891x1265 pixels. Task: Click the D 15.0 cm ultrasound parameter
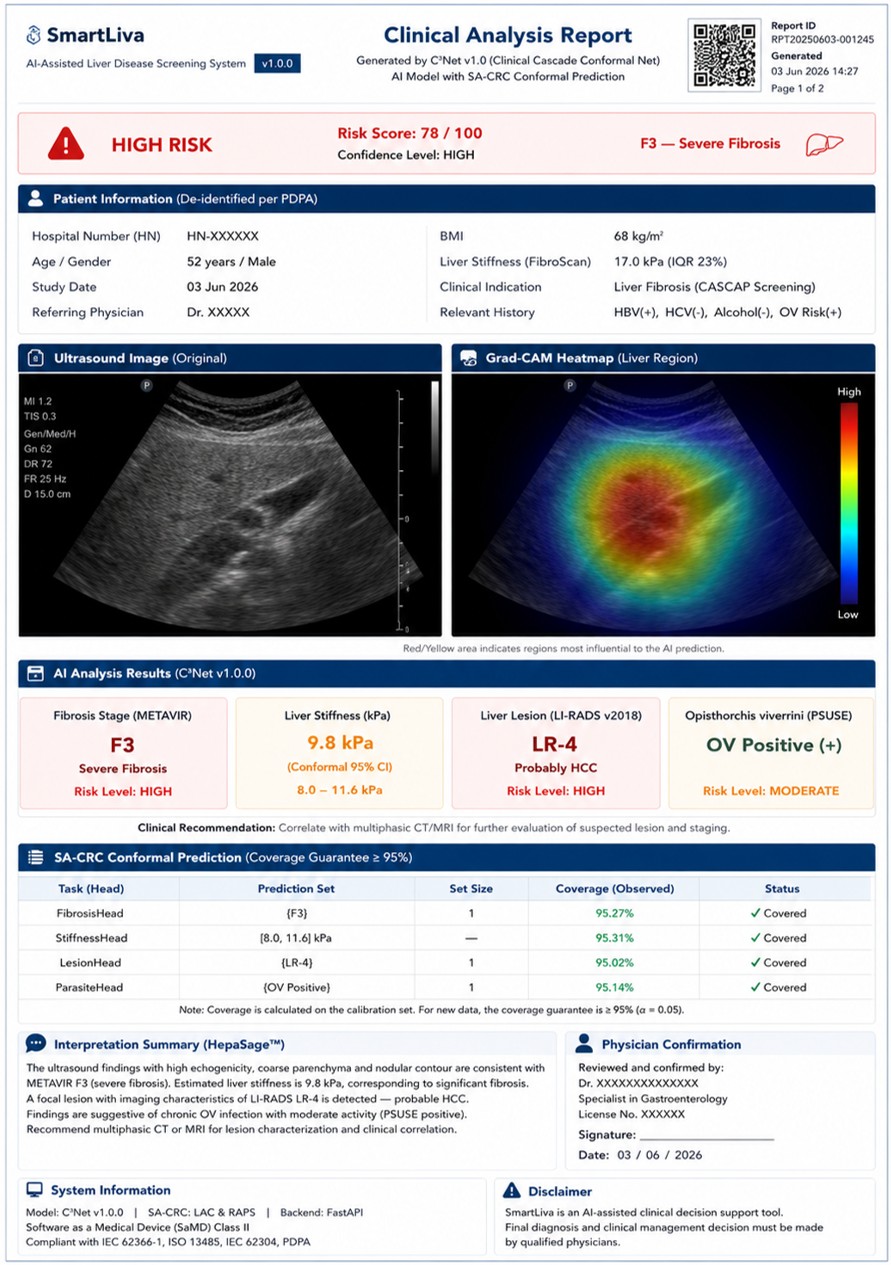click(x=47, y=494)
